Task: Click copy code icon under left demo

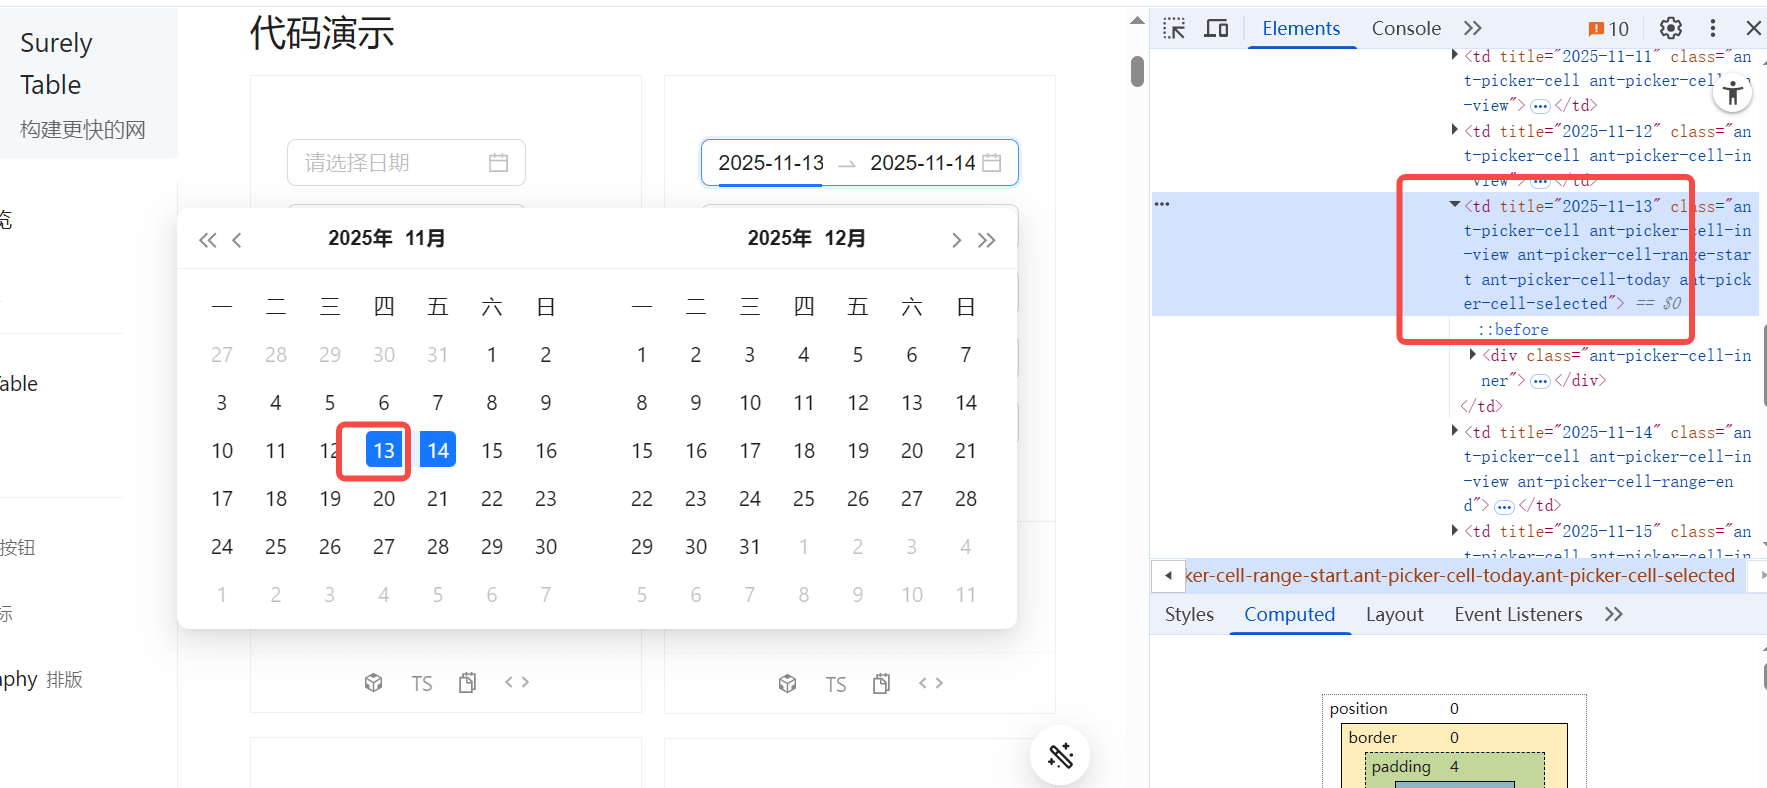Action: point(467,683)
